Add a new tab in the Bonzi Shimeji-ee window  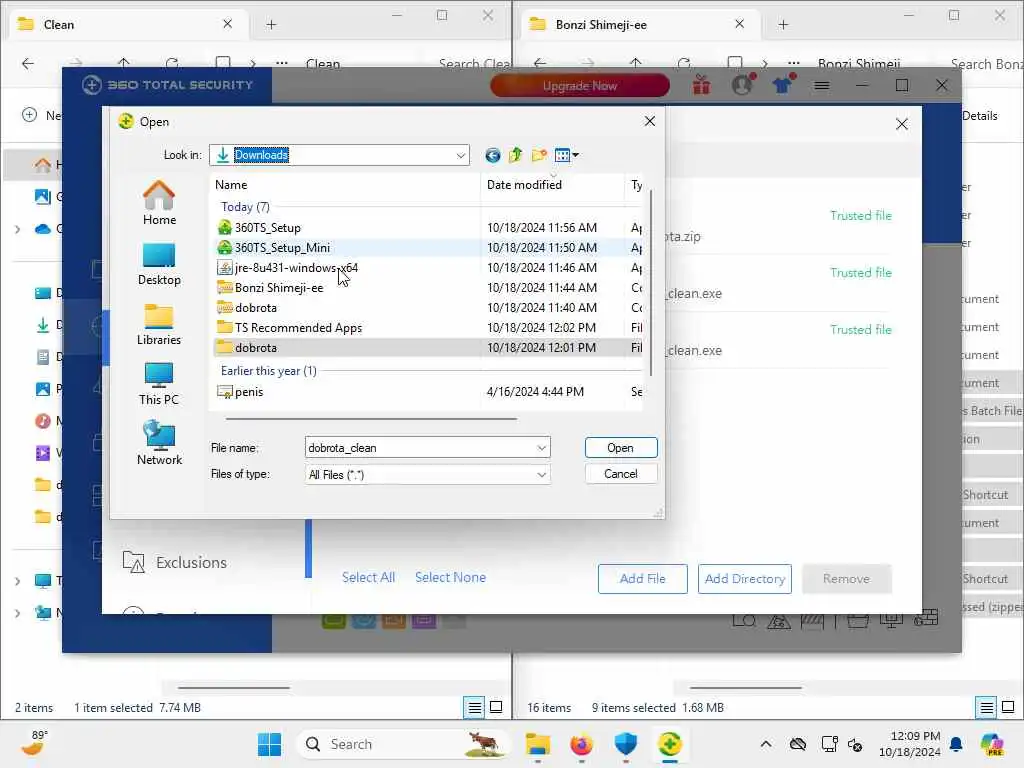(x=783, y=25)
